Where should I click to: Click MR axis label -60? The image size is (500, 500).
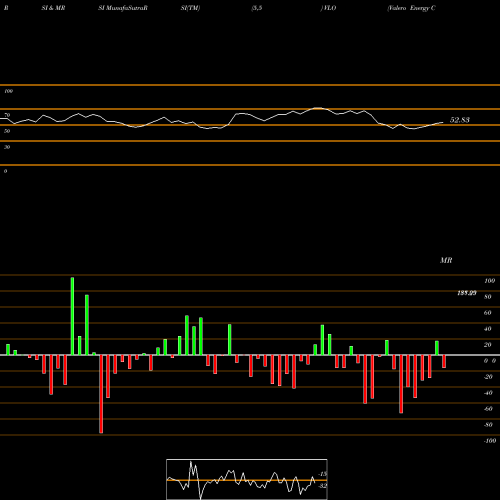pyautogui.click(x=488, y=409)
